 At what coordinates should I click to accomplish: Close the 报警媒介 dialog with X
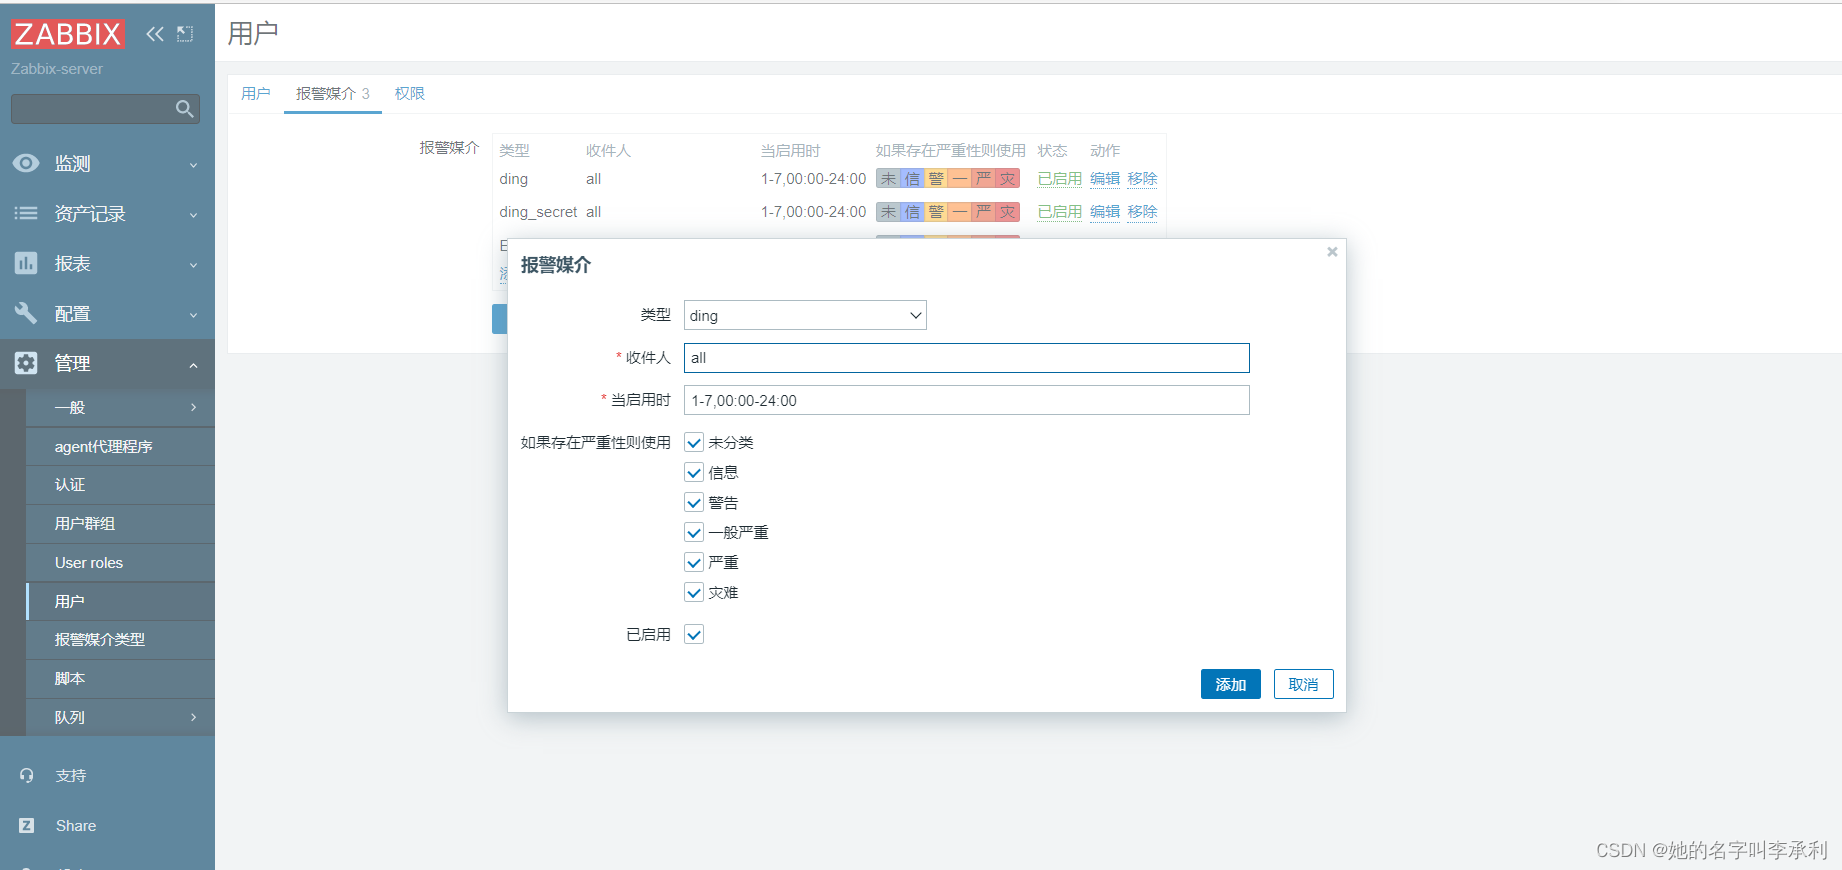tap(1332, 252)
